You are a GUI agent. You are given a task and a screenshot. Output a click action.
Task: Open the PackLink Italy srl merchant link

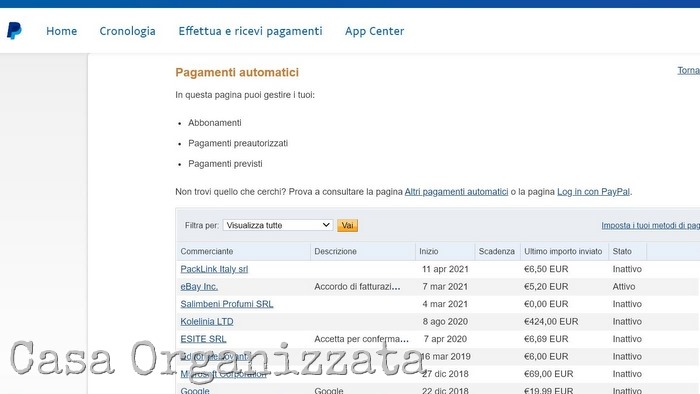(214, 269)
